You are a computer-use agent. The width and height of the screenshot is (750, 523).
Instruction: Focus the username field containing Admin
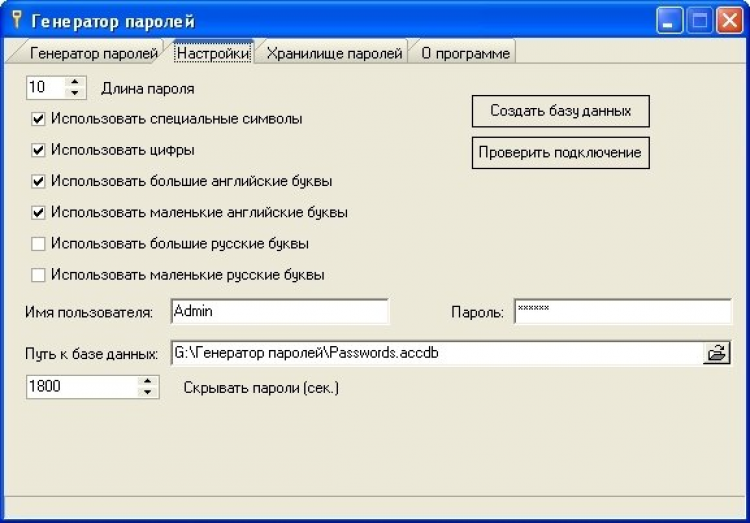[x=279, y=312]
